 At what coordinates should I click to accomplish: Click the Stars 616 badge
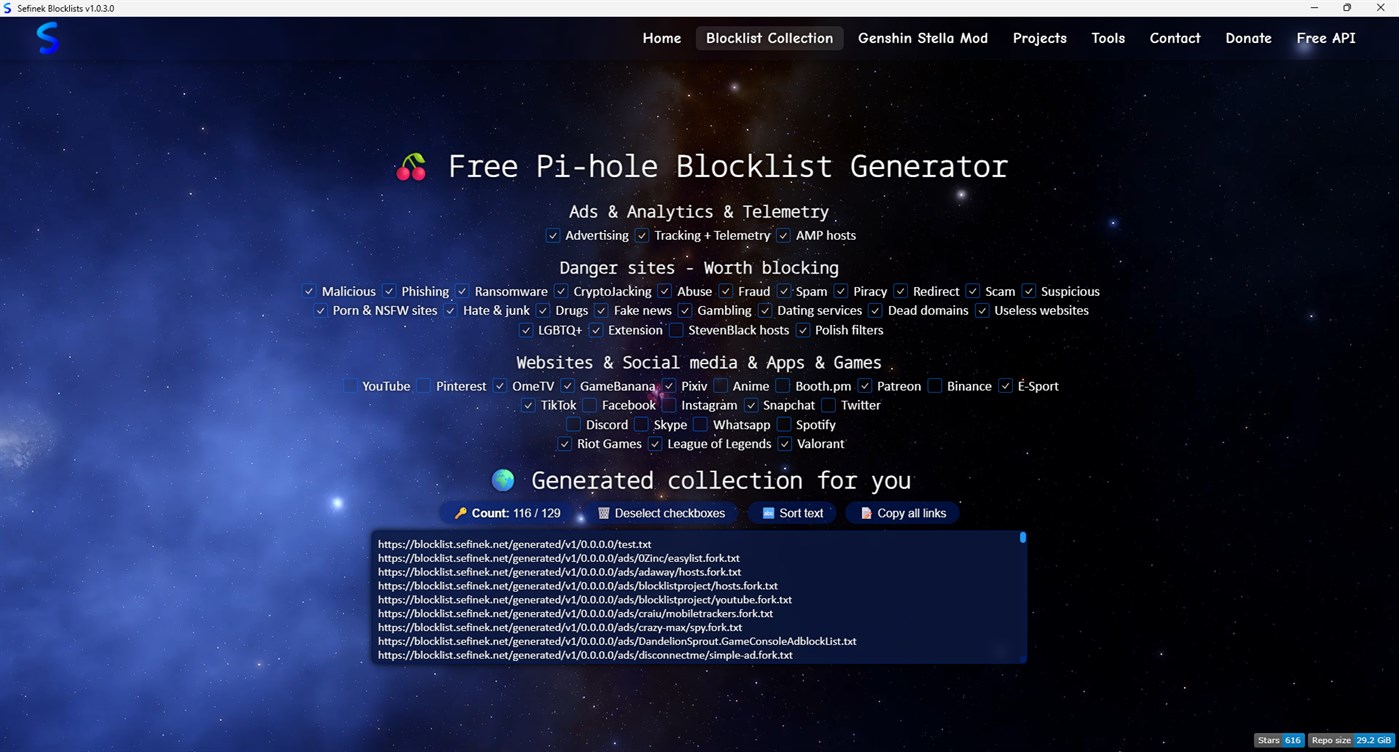pyautogui.click(x=1278, y=740)
